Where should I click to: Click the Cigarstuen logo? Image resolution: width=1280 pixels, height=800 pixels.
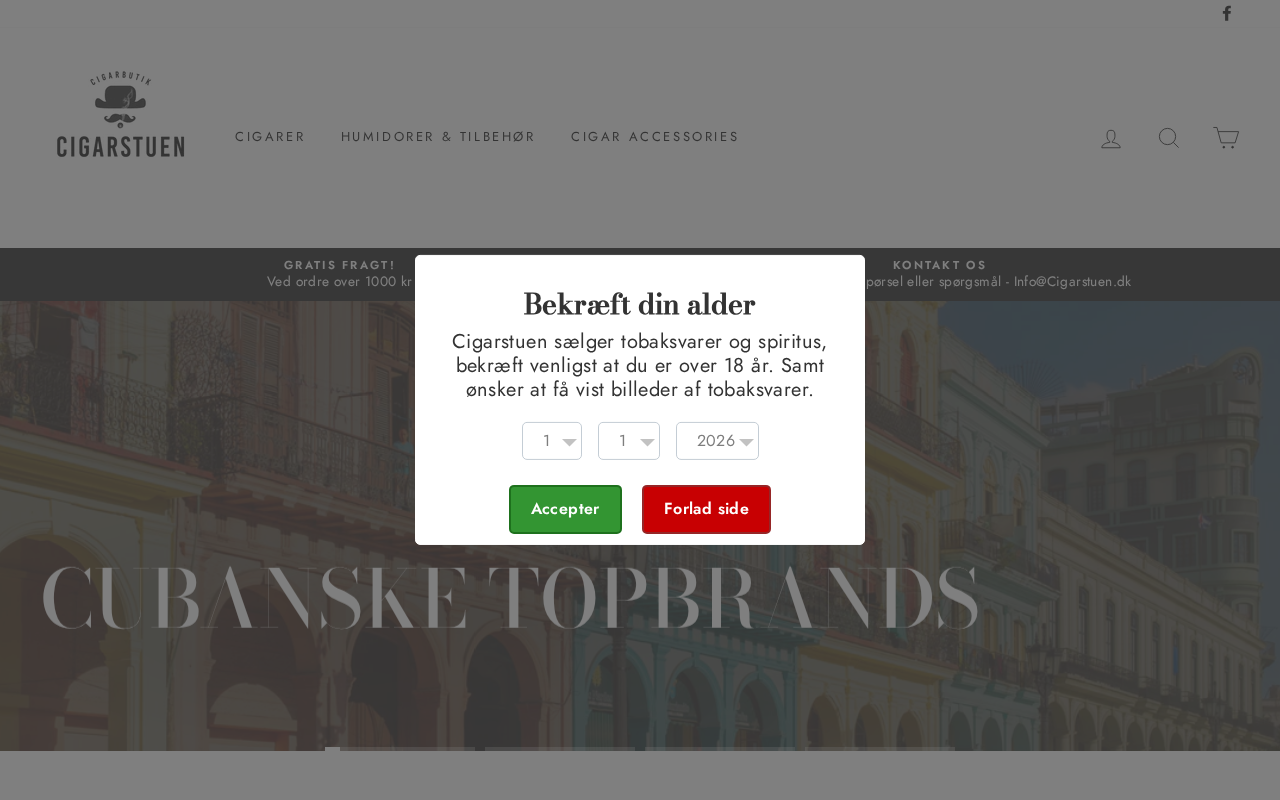click(120, 116)
